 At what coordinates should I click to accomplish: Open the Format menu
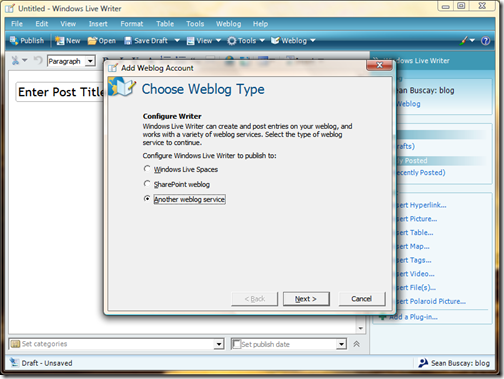[x=132, y=24]
